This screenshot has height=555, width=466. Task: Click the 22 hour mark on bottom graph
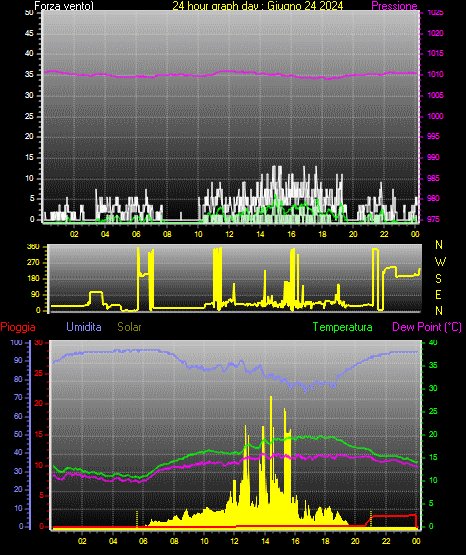point(386,541)
